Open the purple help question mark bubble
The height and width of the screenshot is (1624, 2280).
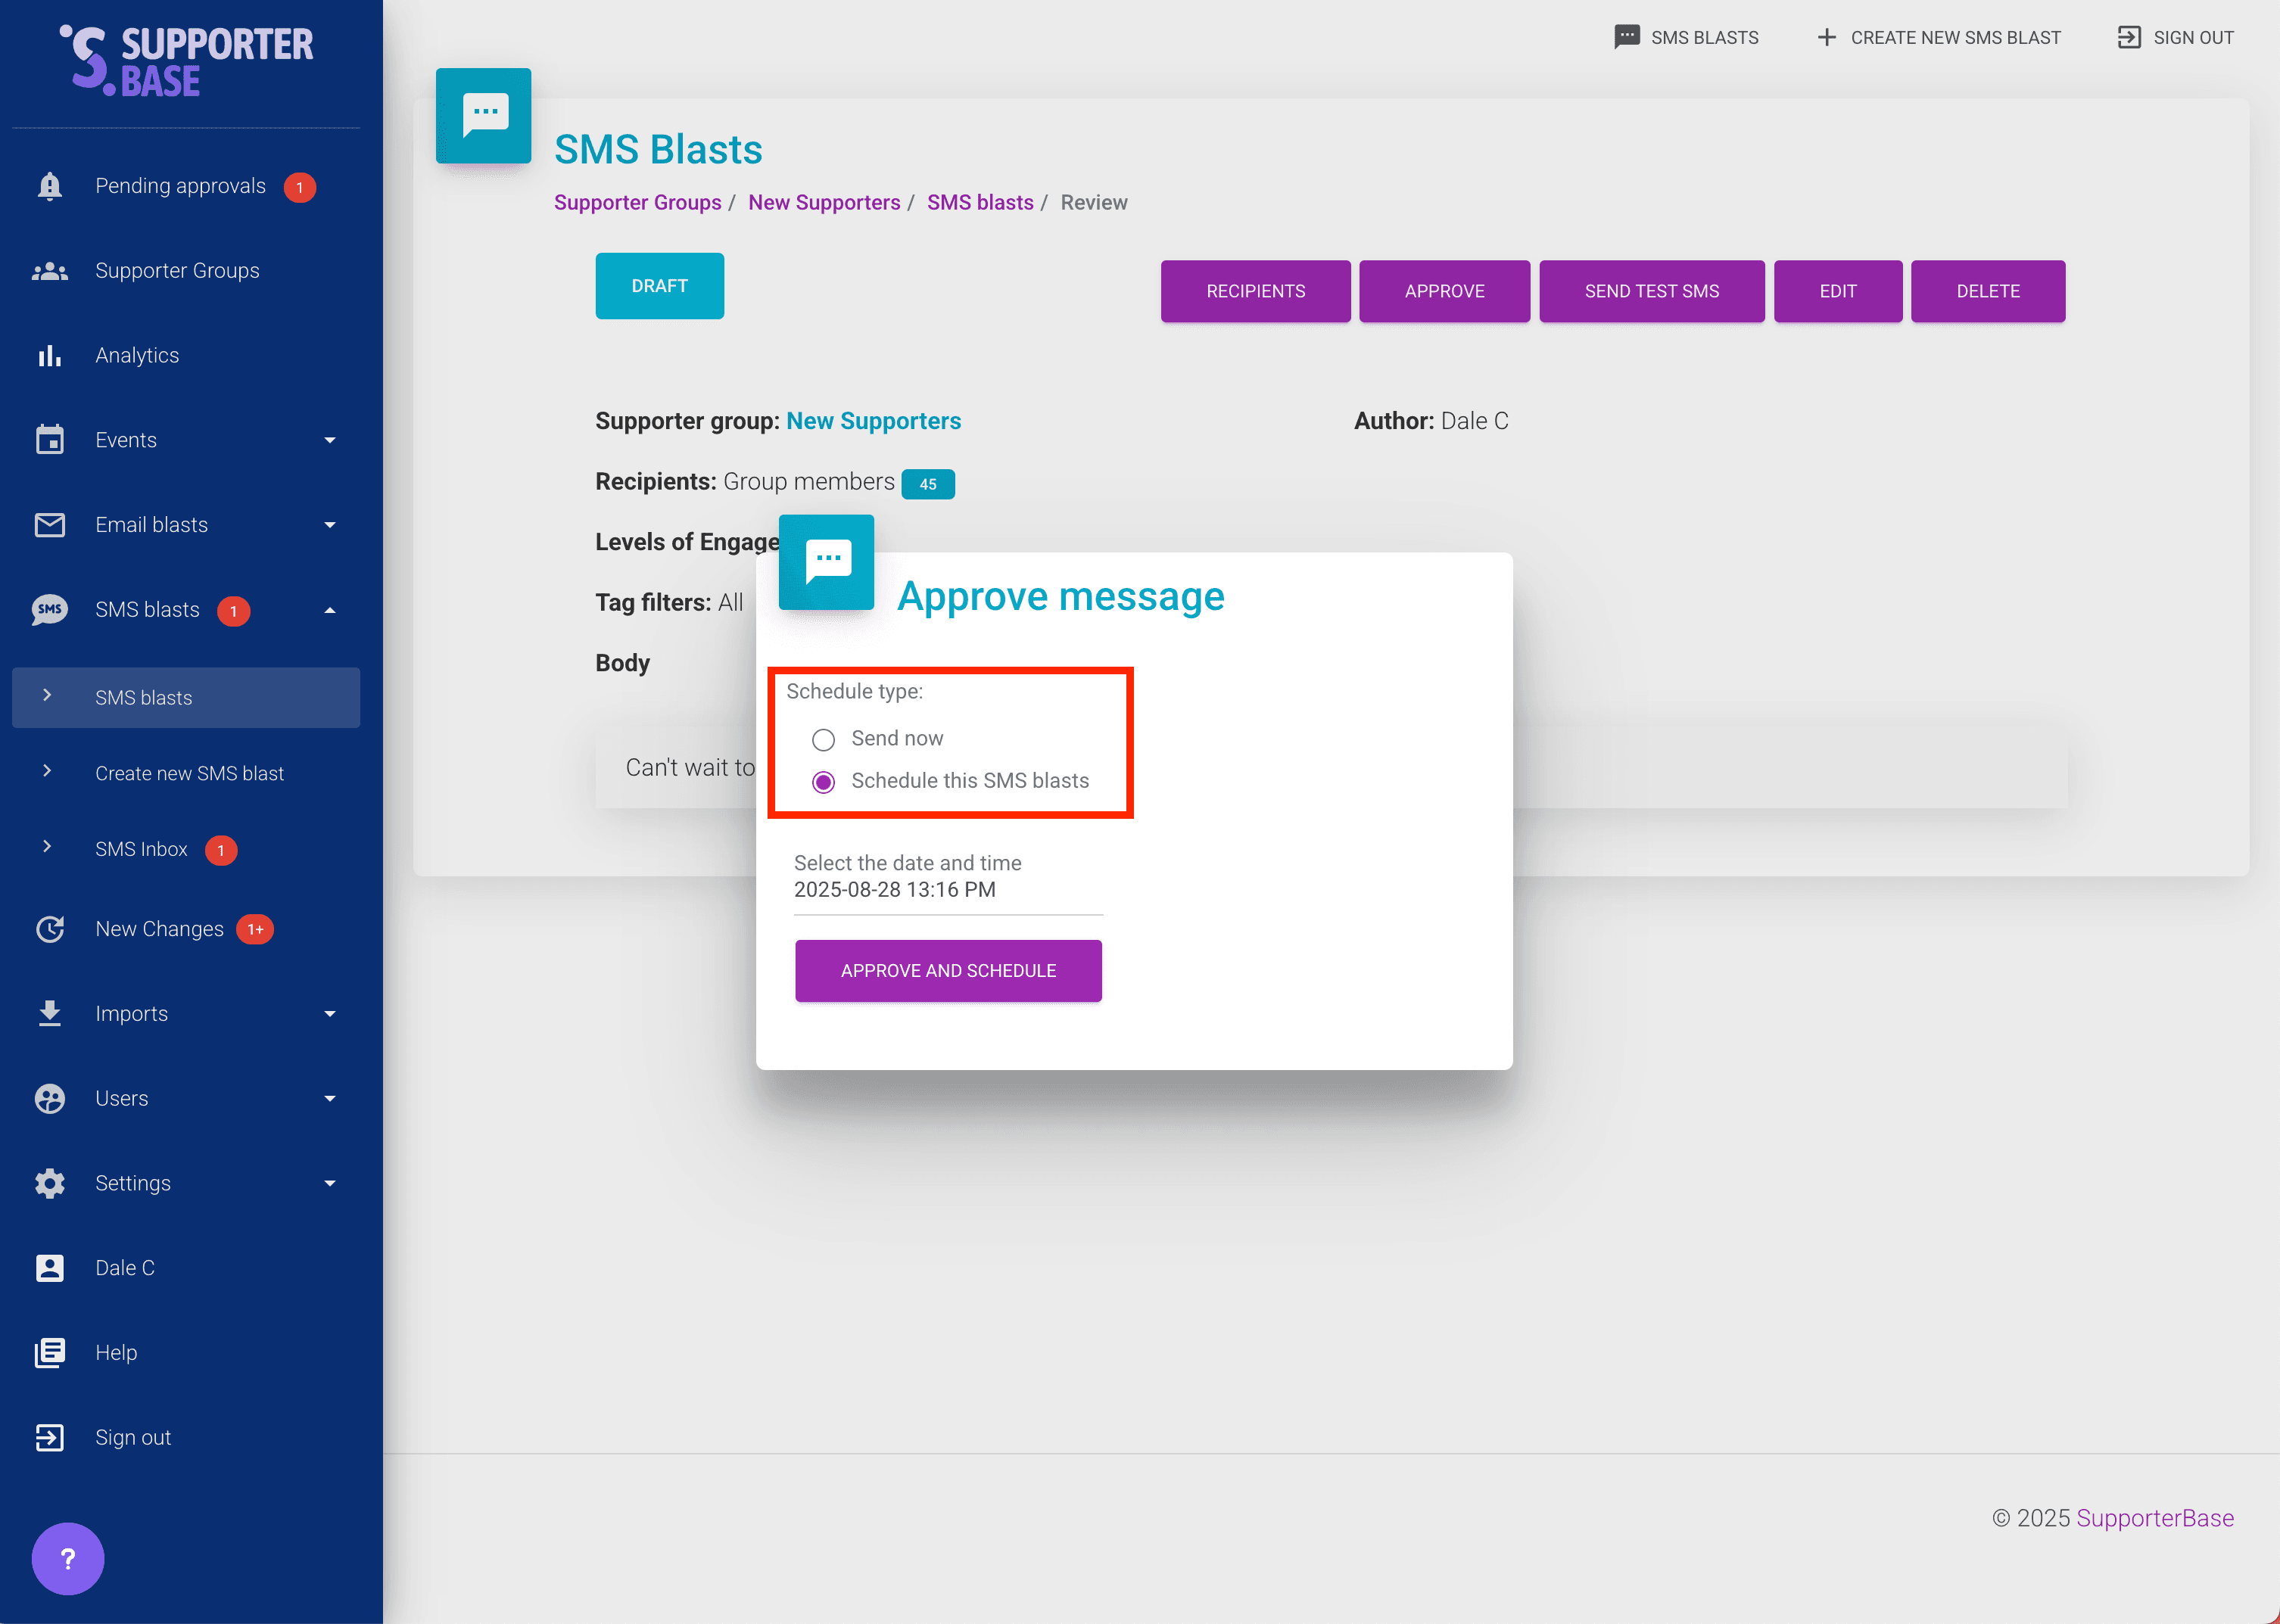click(67, 1558)
